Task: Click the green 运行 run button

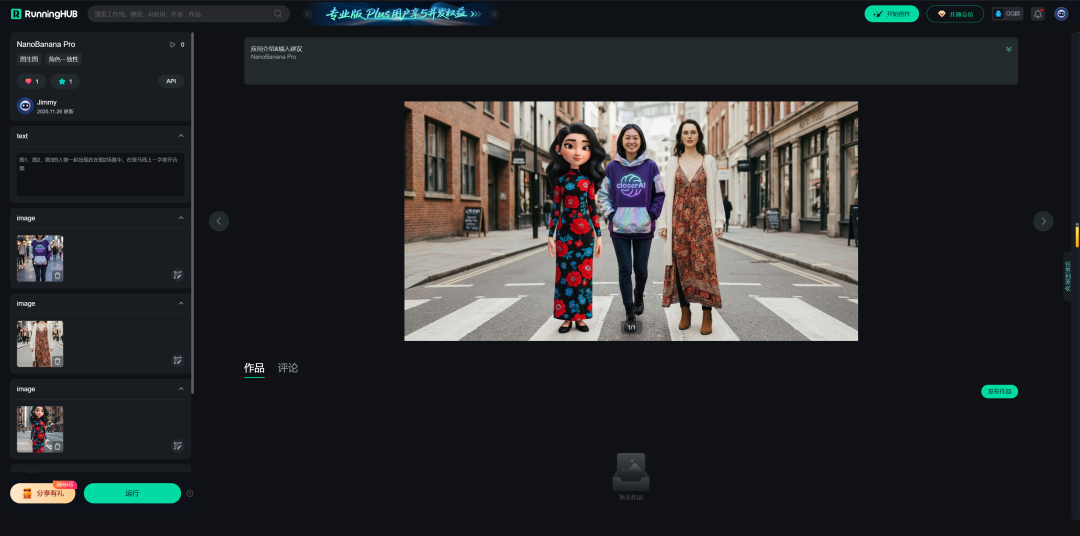Action: click(132, 493)
